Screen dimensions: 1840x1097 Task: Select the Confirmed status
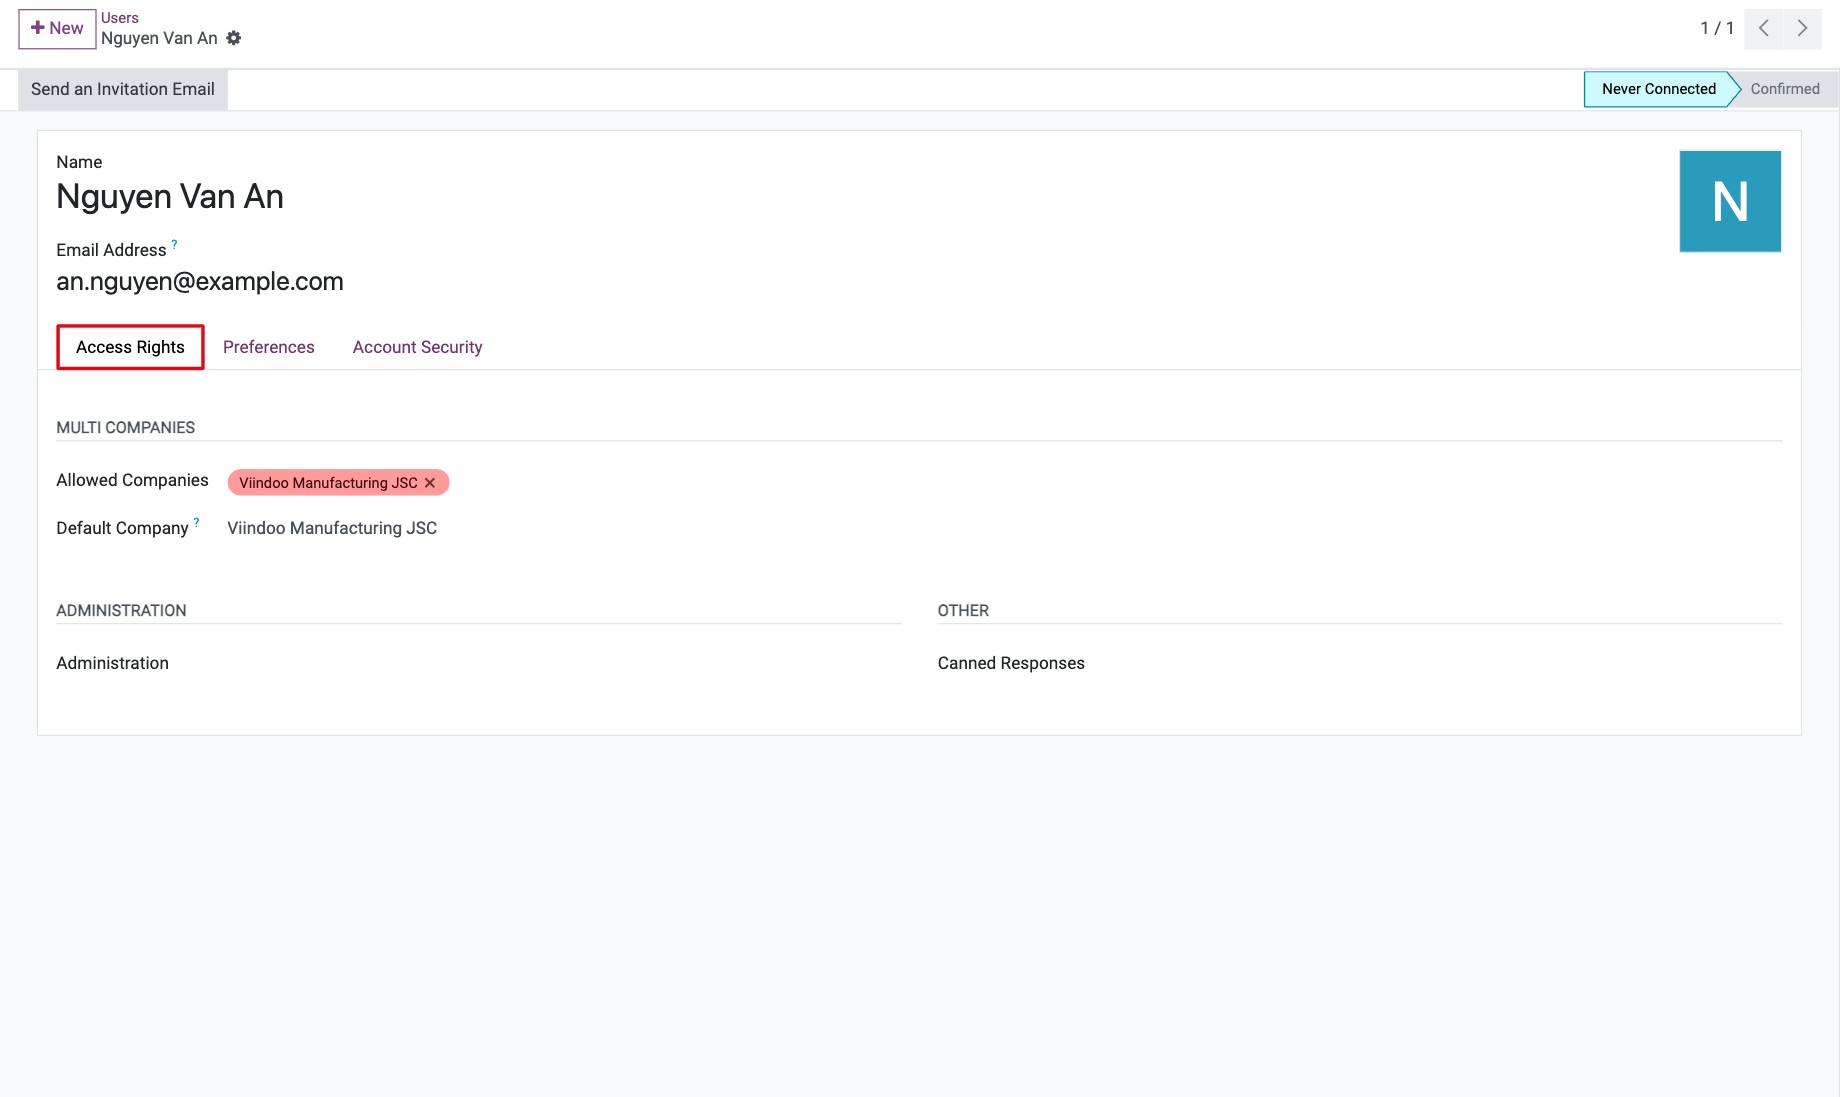coord(1785,89)
